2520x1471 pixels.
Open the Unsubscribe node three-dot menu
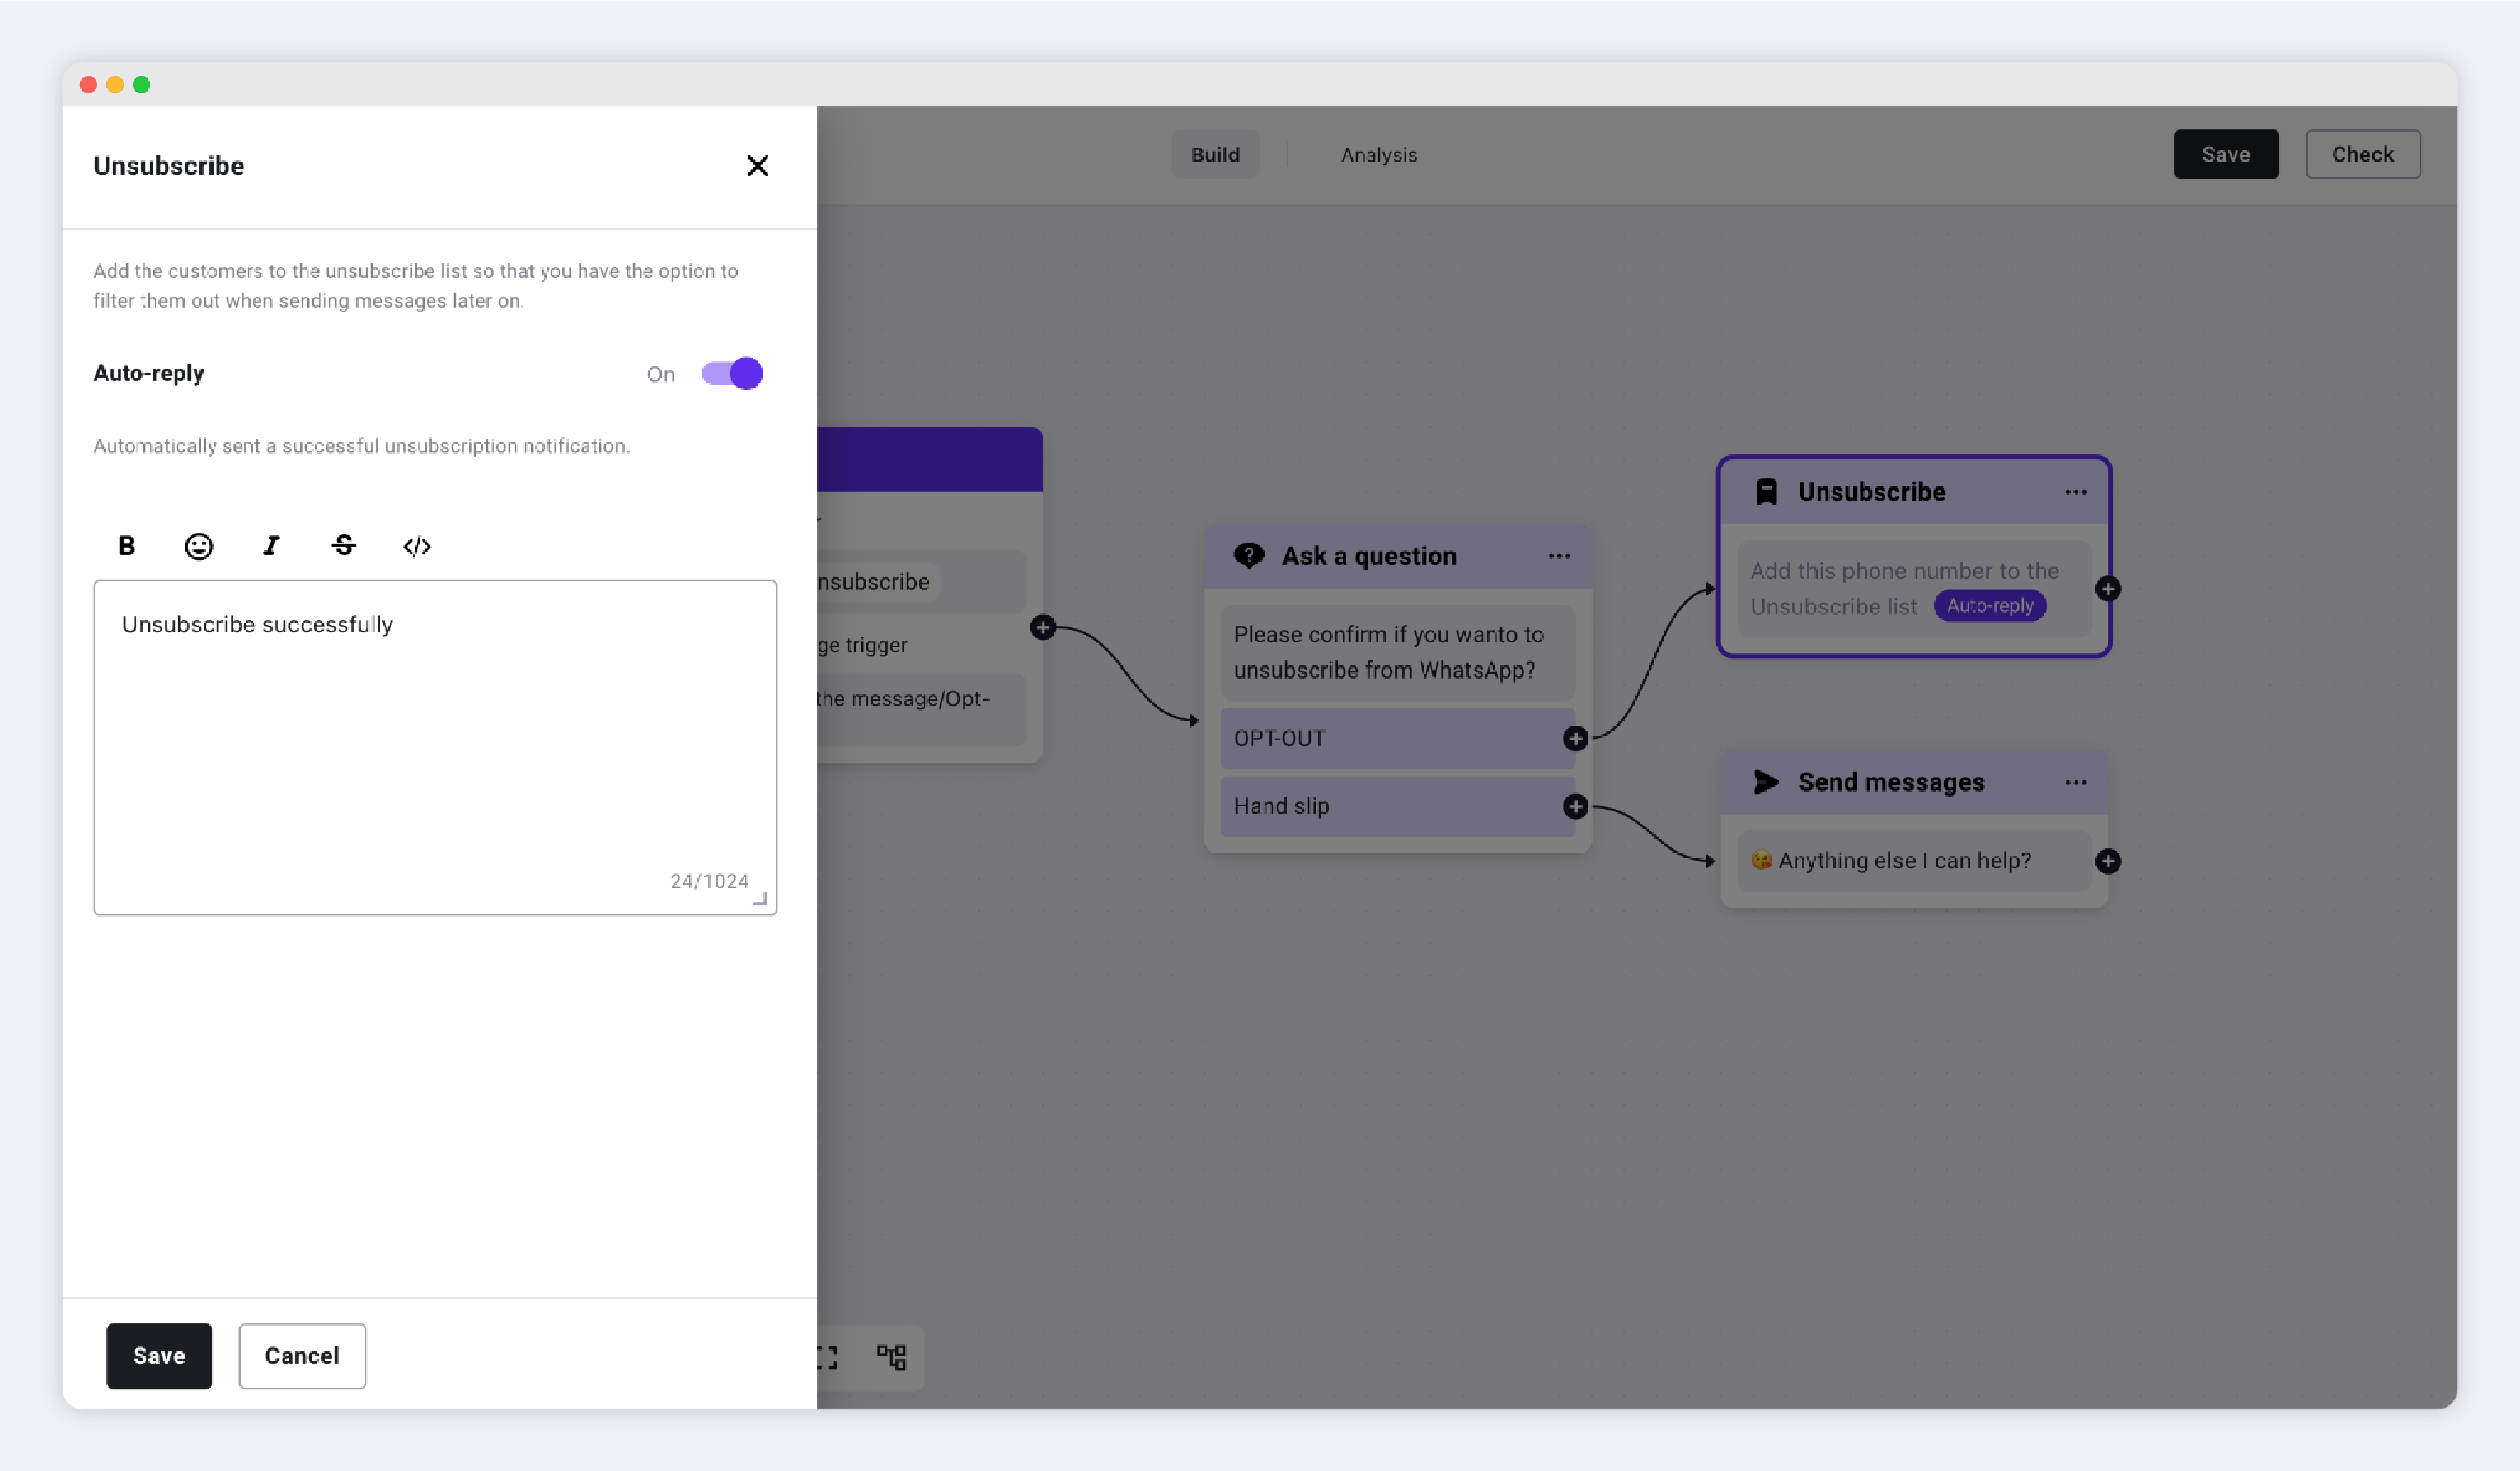tap(2075, 492)
